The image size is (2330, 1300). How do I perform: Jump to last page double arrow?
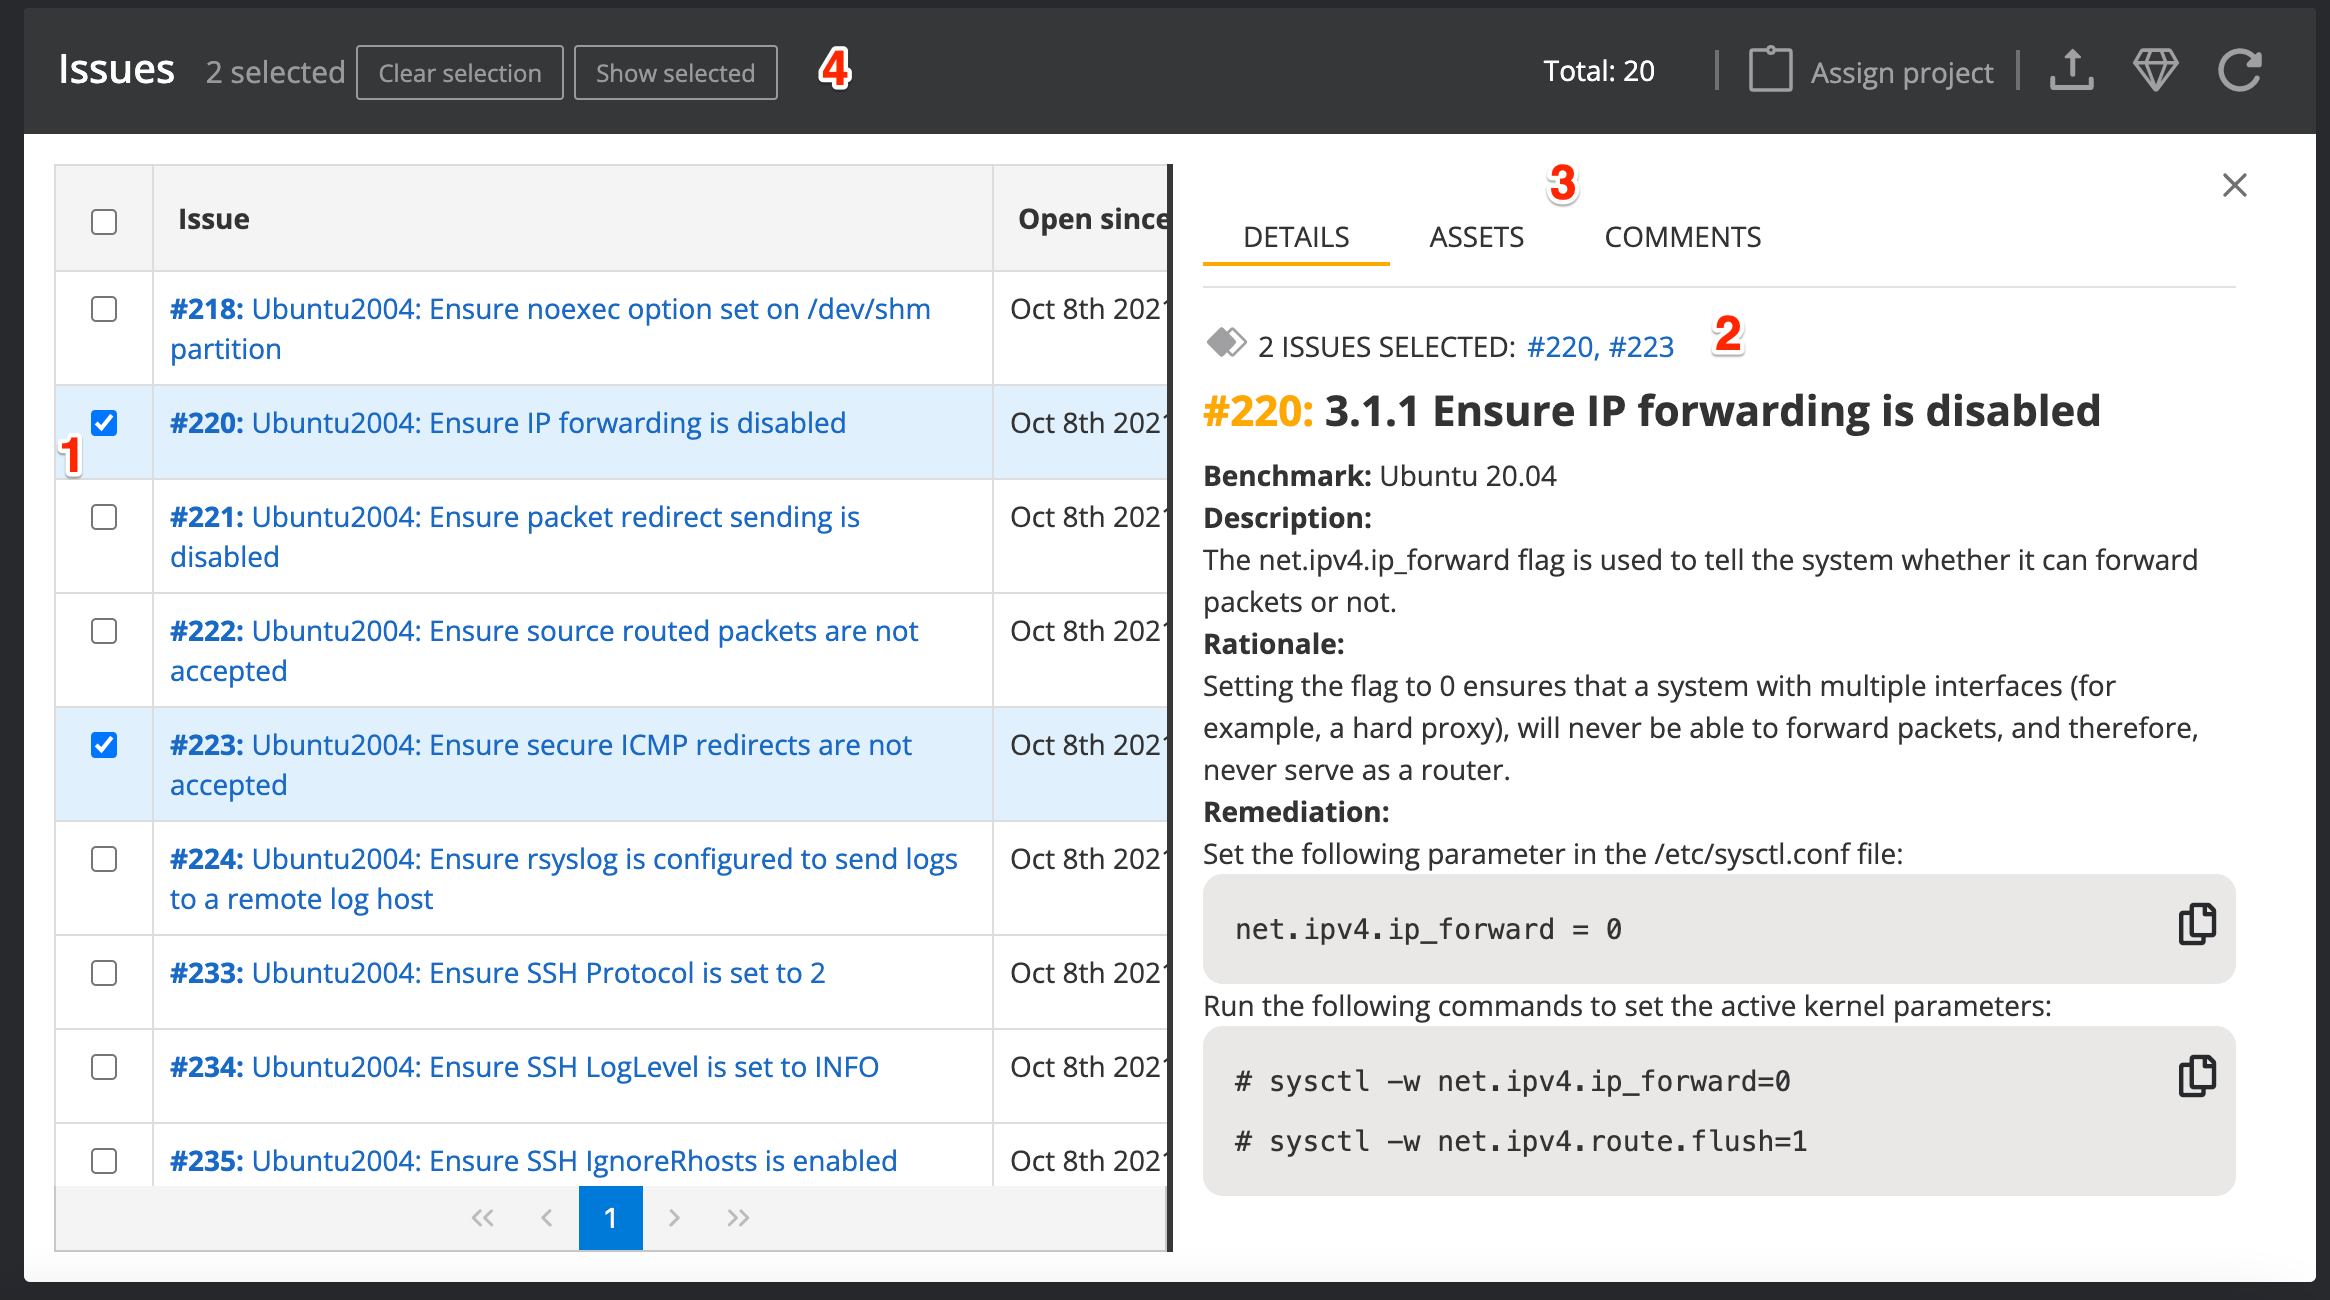pyautogui.click(x=738, y=1217)
